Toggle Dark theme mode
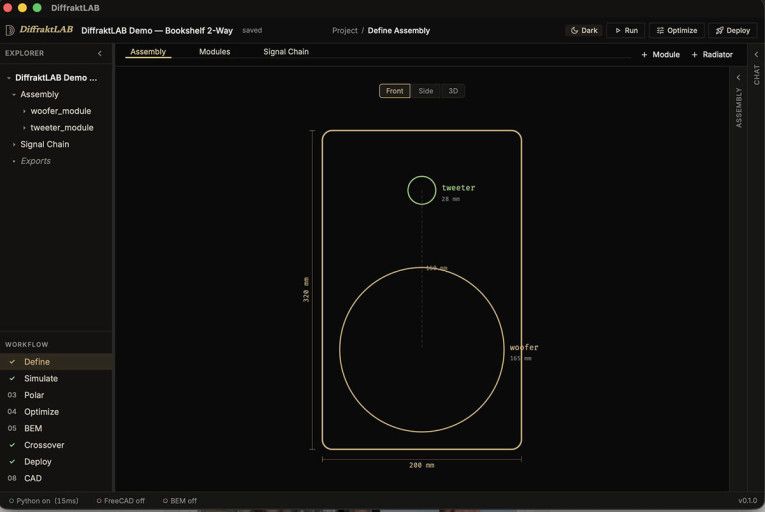 583,30
